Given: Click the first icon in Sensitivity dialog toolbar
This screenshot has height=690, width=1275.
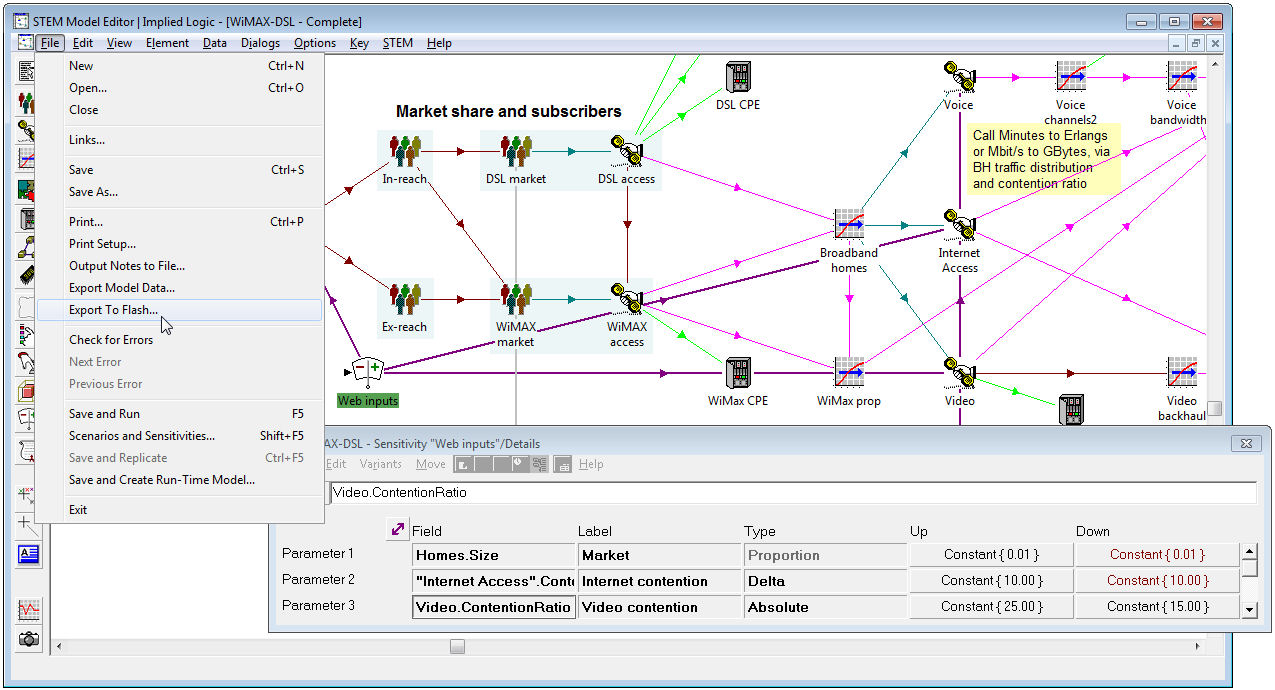Looking at the screenshot, I should pos(463,464).
